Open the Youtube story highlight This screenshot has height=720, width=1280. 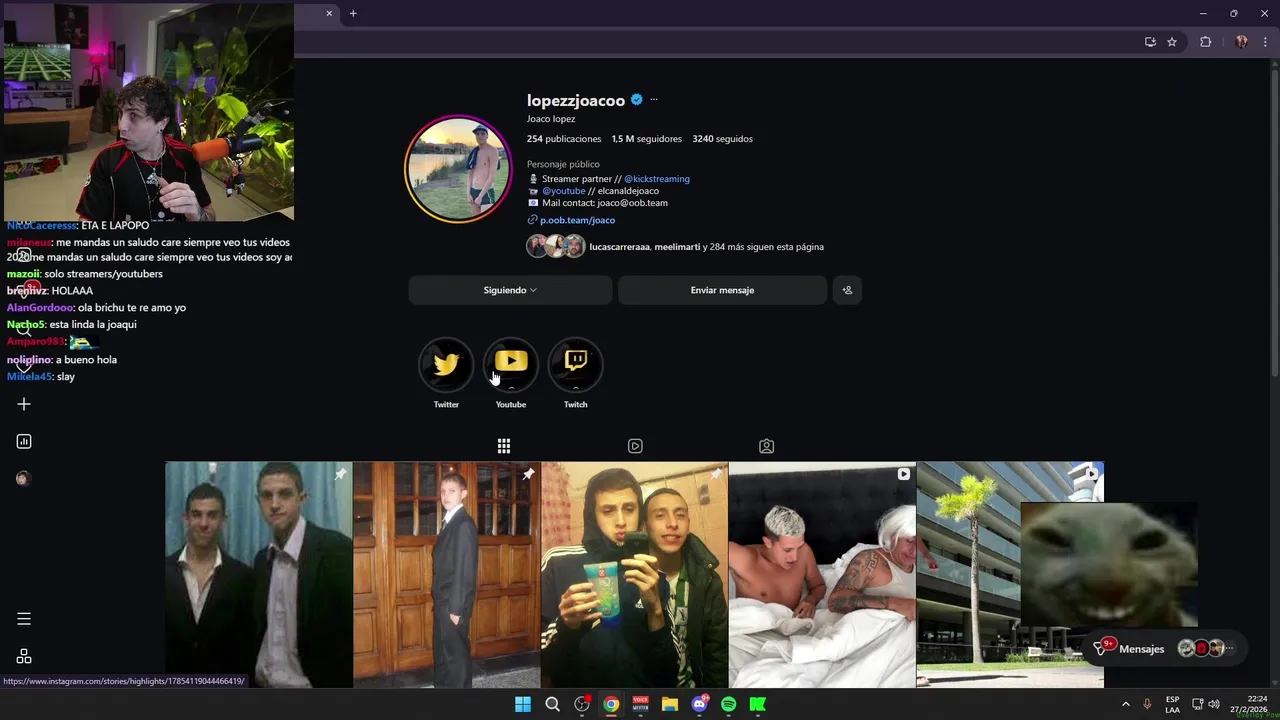[511, 365]
